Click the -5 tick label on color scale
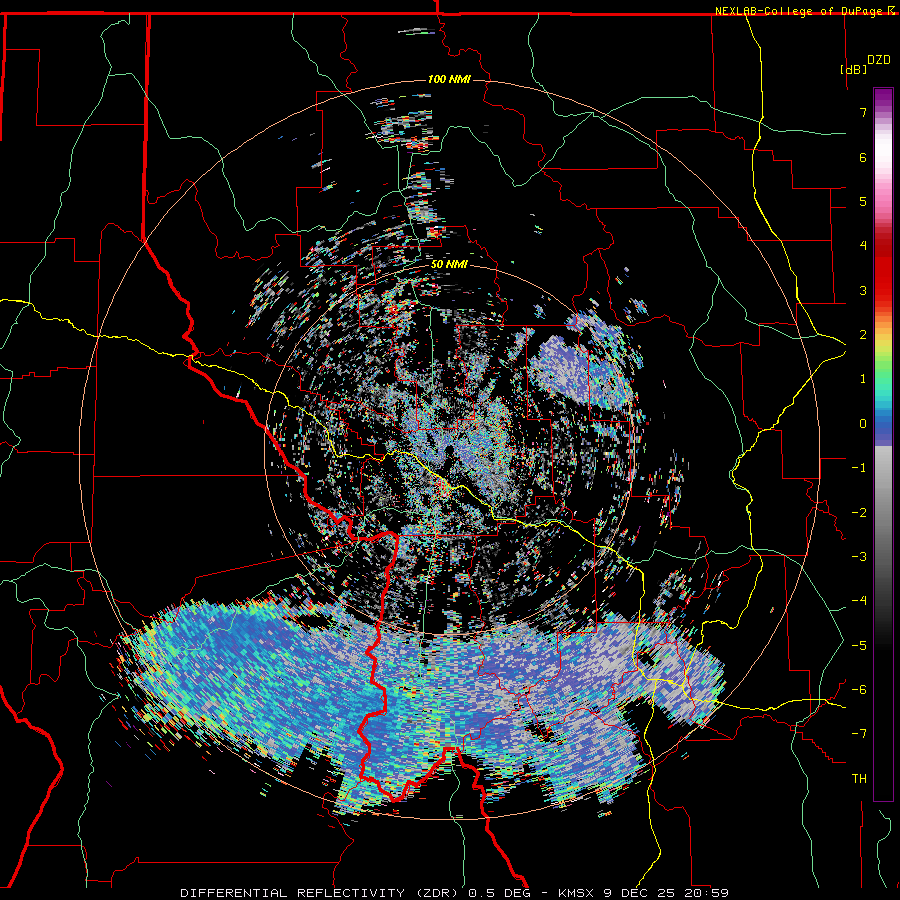 click(859, 646)
